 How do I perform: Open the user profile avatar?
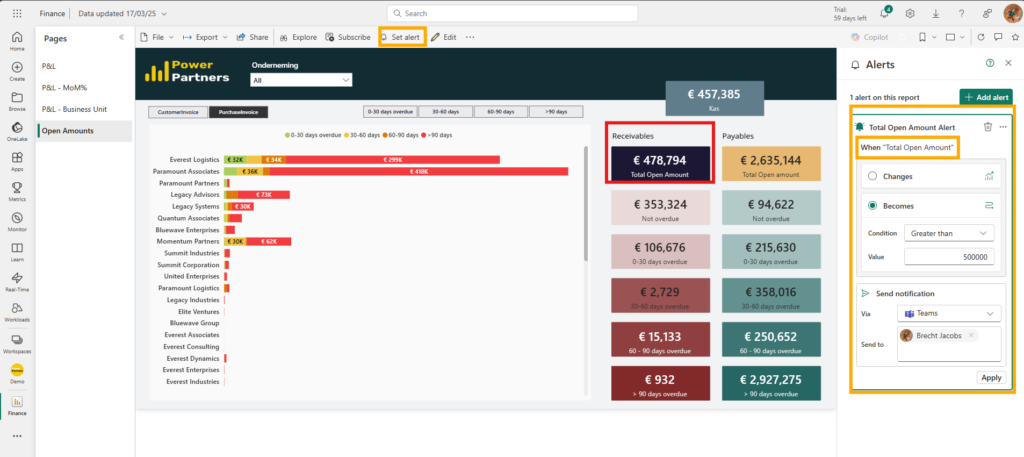coord(1011,13)
